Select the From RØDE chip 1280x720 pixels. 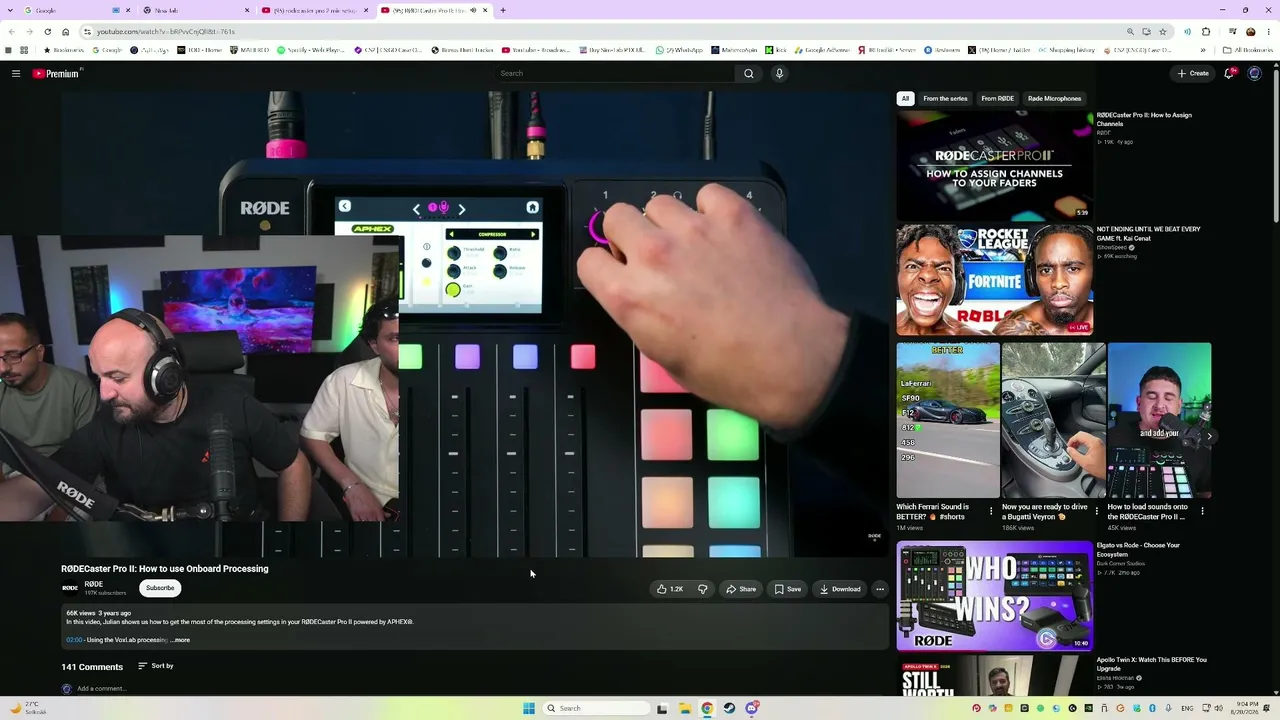(997, 99)
